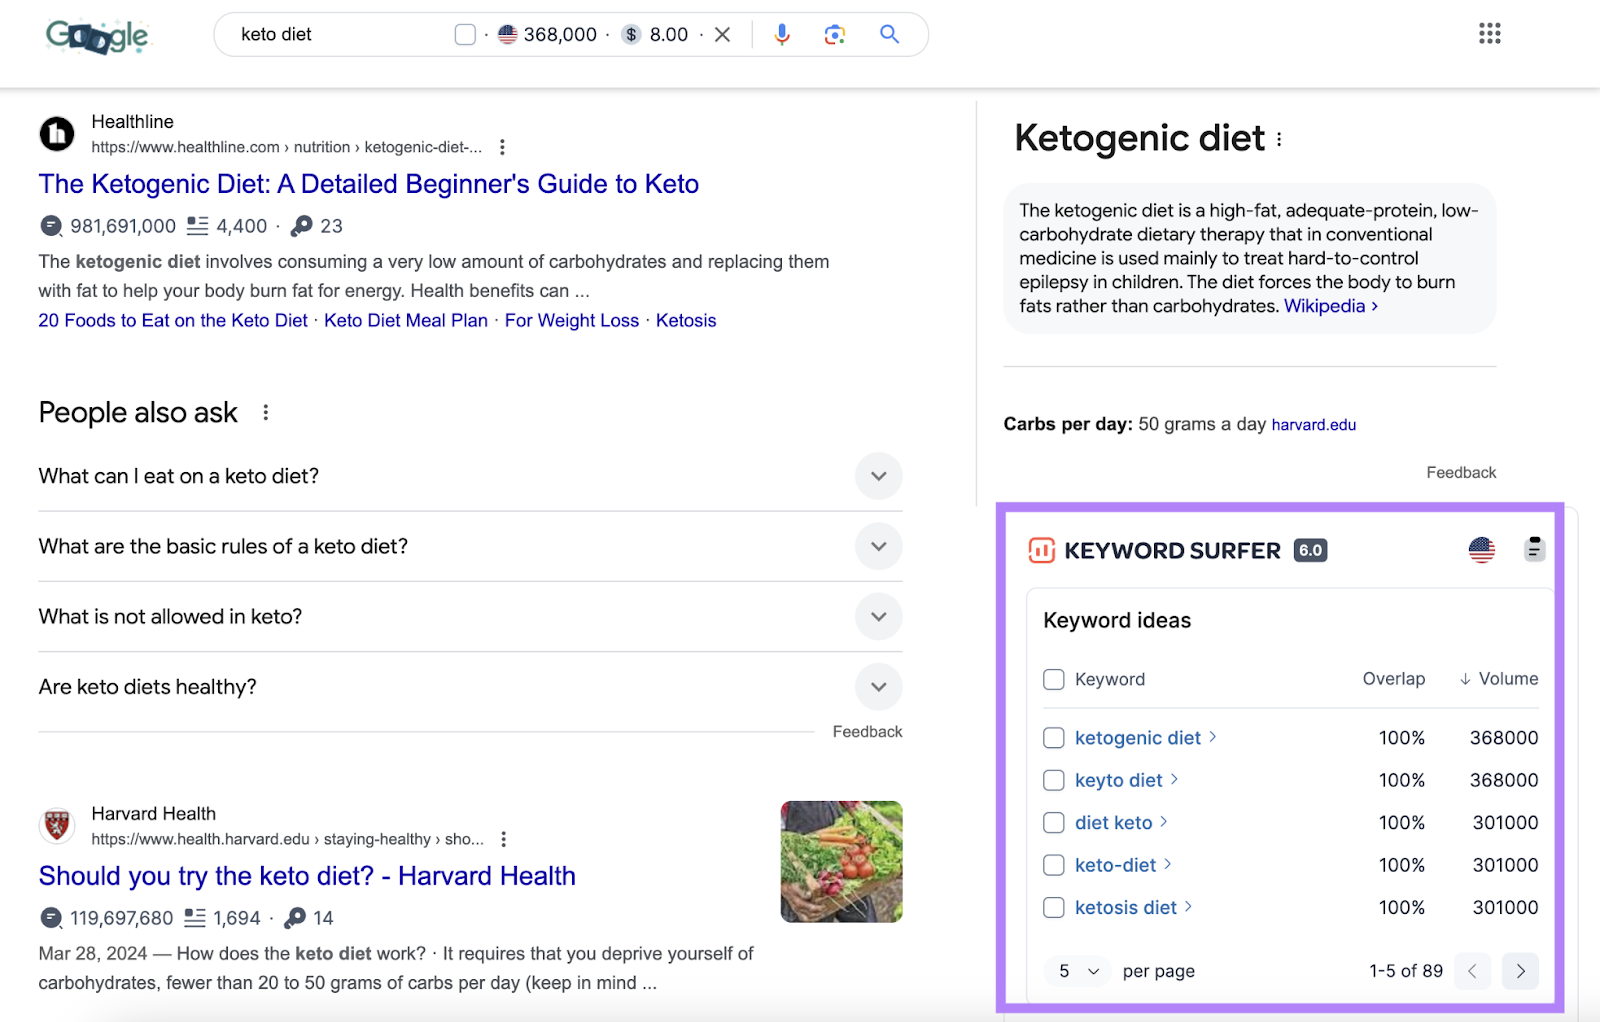Open Google Lens image search icon
Viewport: 1600px width, 1022px height.
point(835,35)
